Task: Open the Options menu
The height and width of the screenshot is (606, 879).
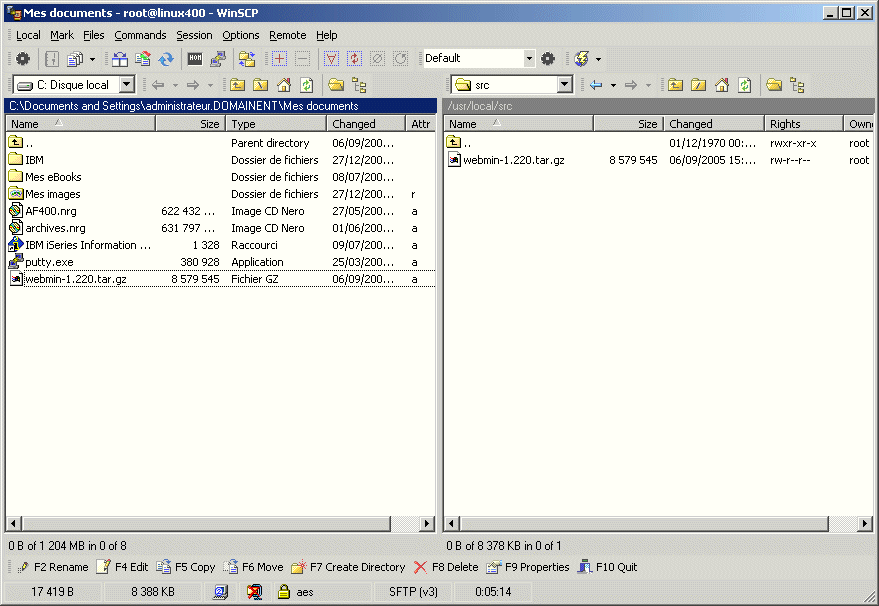Action: coord(240,35)
